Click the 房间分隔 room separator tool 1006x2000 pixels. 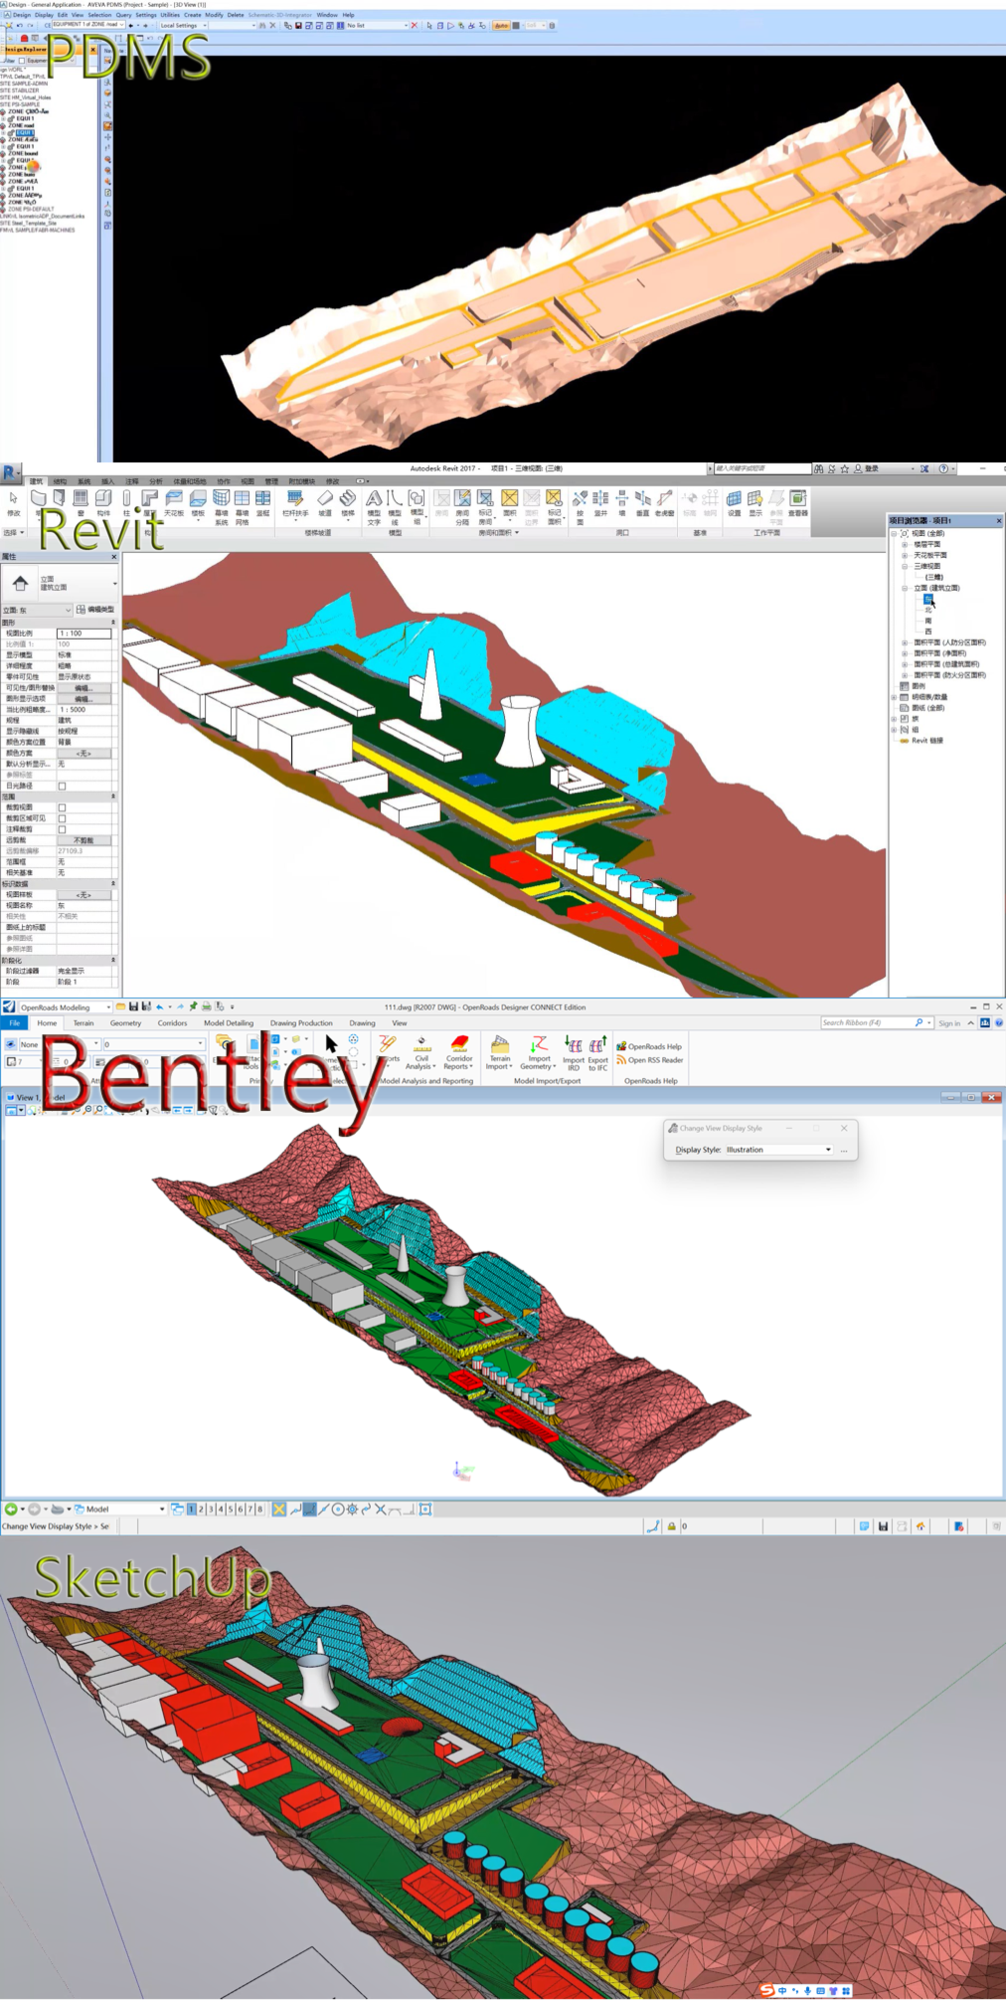[x=462, y=506]
